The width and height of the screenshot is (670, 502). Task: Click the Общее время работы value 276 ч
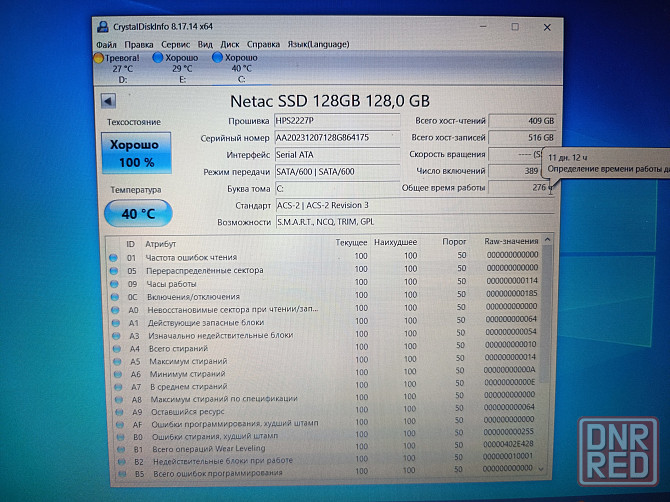point(521,187)
